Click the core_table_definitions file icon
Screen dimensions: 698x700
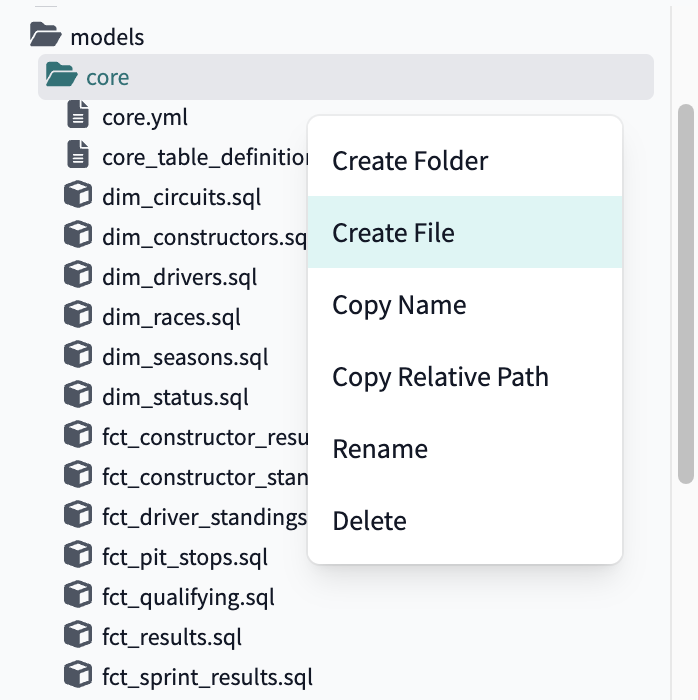click(x=78, y=154)
